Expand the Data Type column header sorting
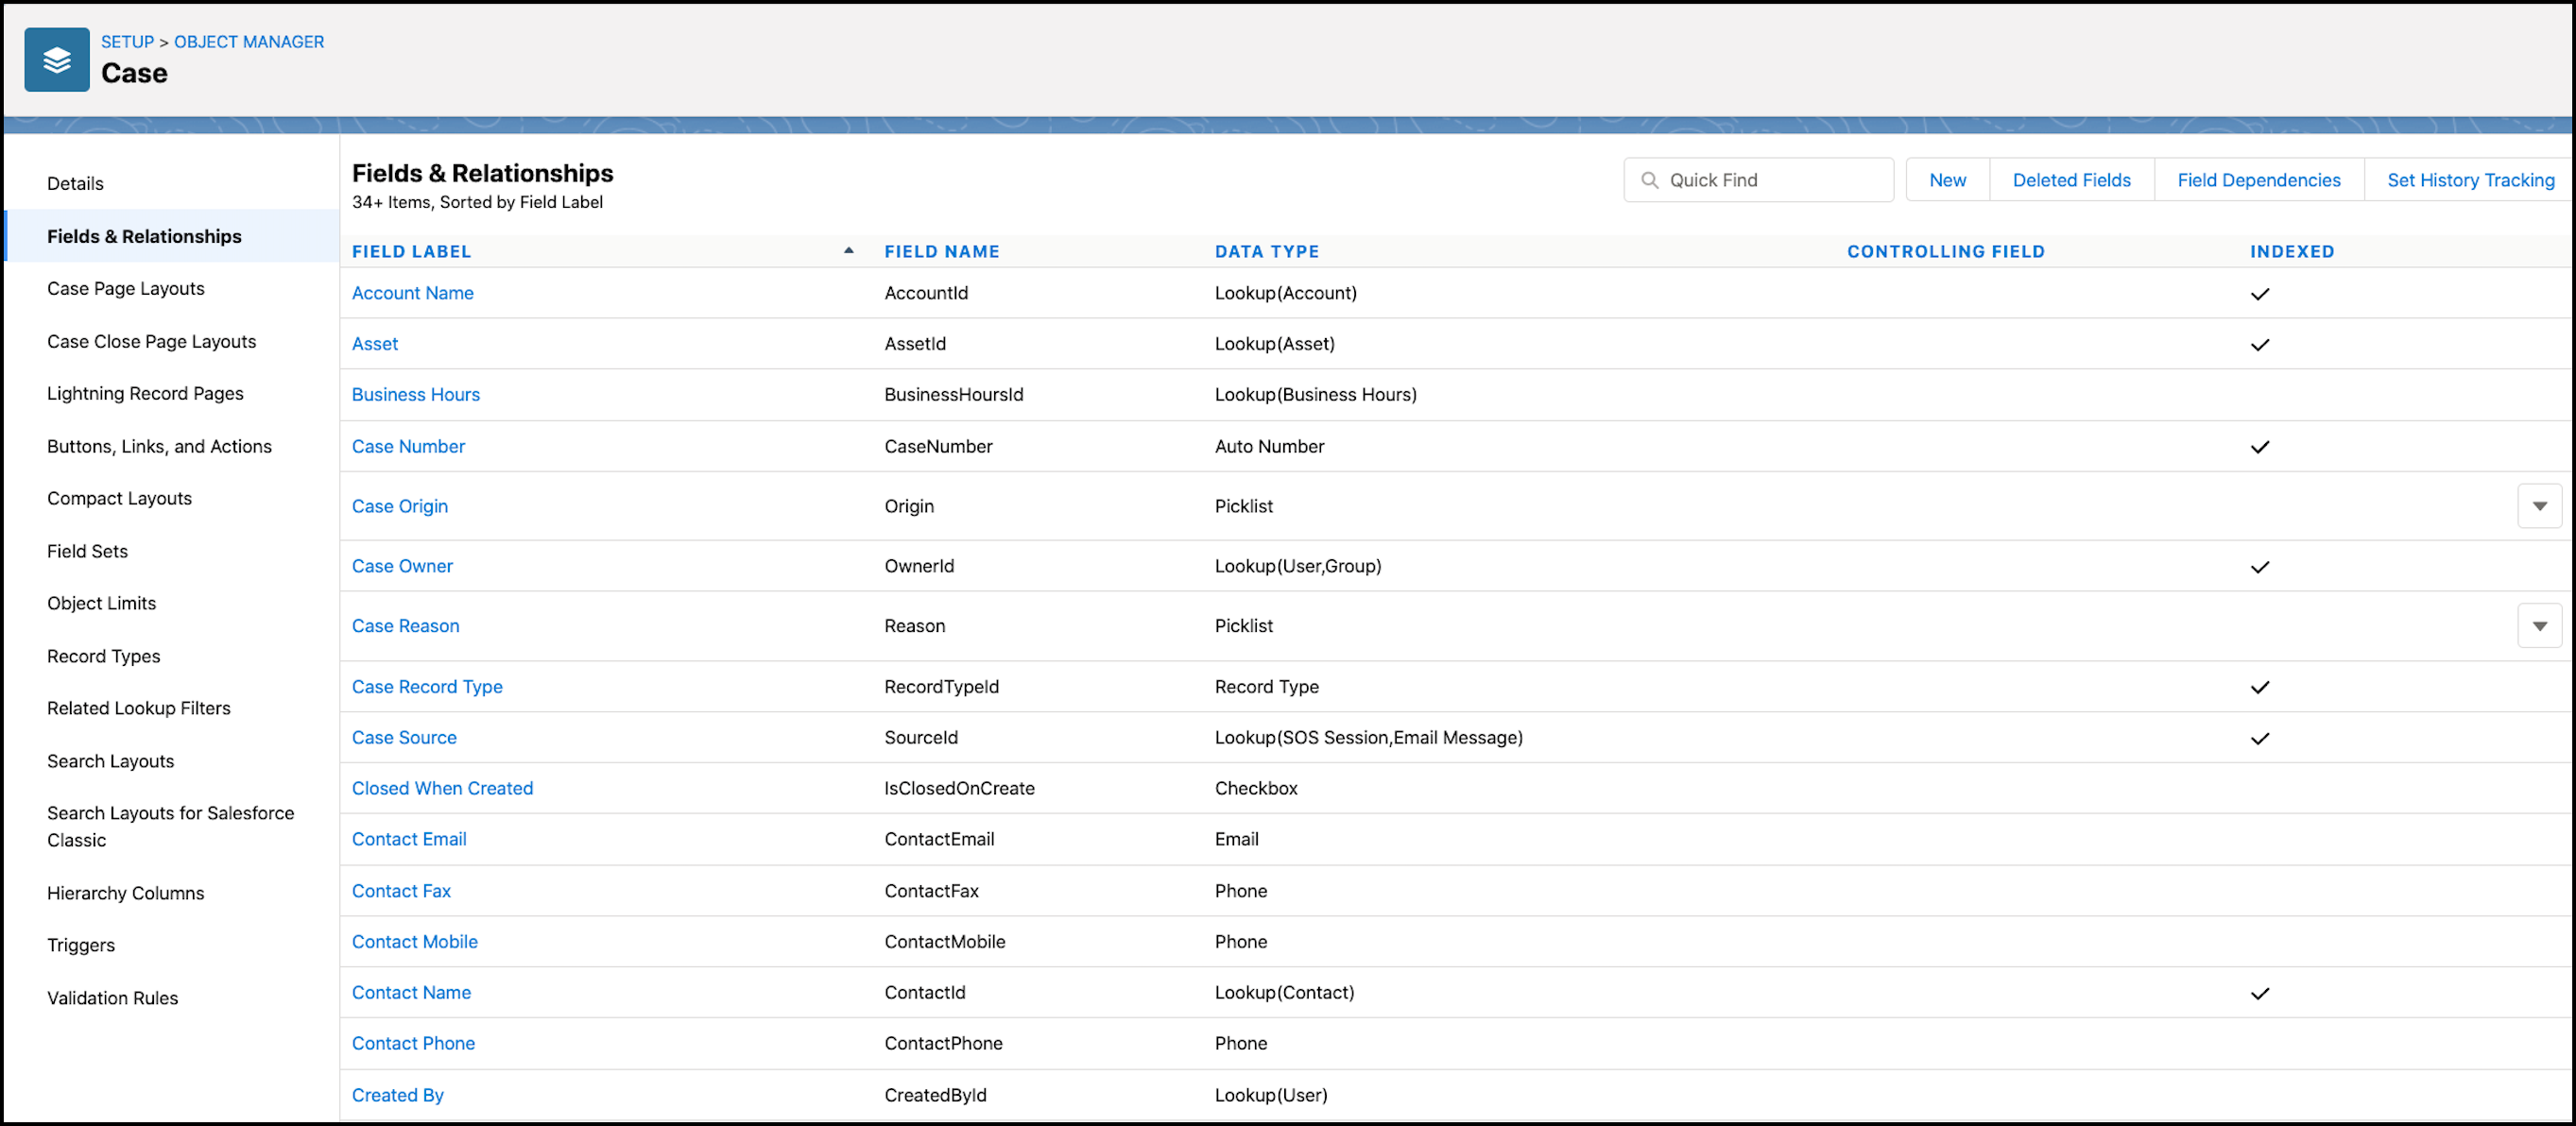 1266,251
